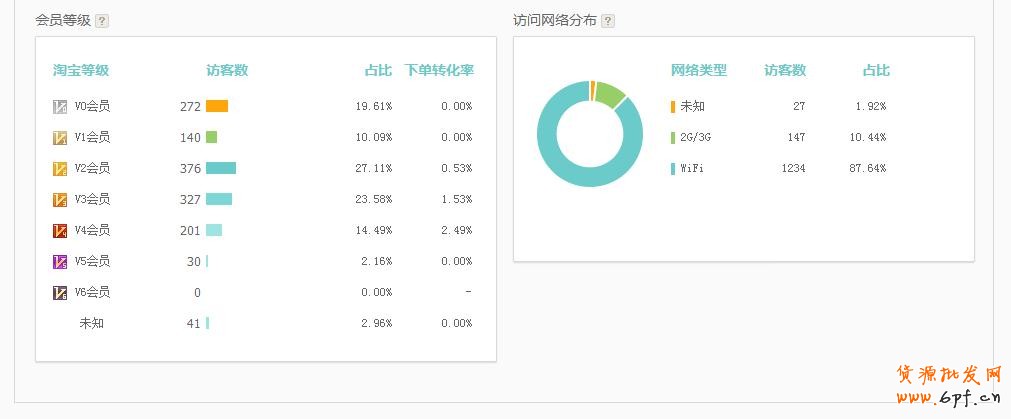Click 未知 row in member level table
Viewport: 1011px width, 419px height.
click(x=92, y=323)
